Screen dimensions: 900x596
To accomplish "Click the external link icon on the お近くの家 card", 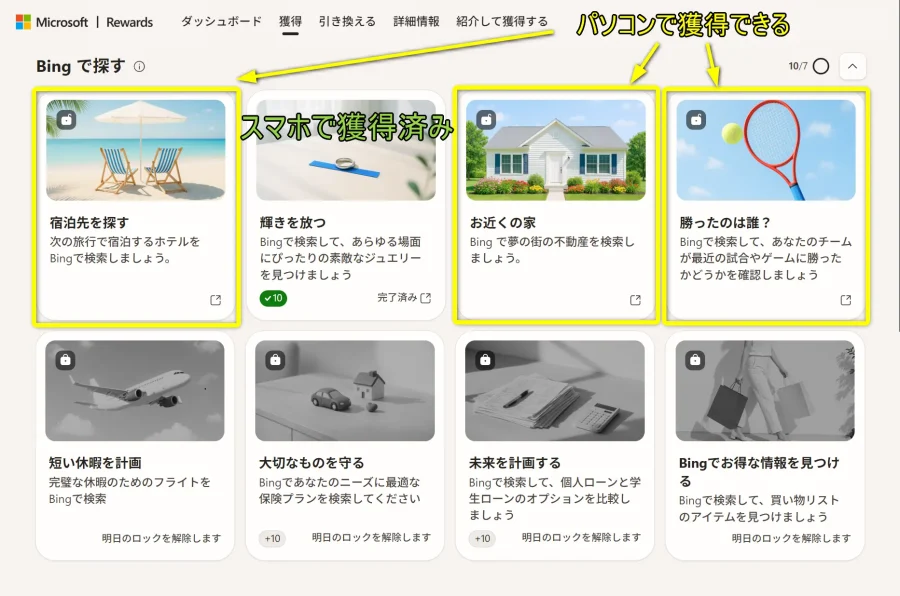I will (x=635, y=300).
